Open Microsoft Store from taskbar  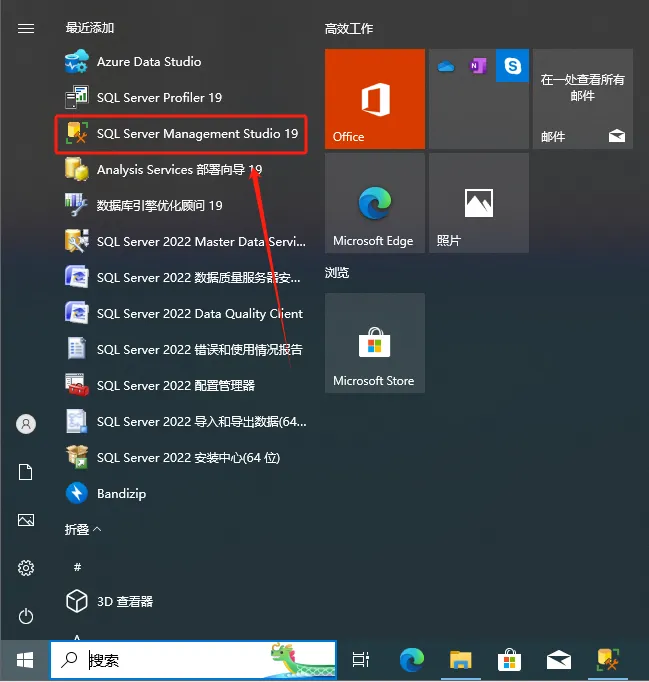pos(509,660)
